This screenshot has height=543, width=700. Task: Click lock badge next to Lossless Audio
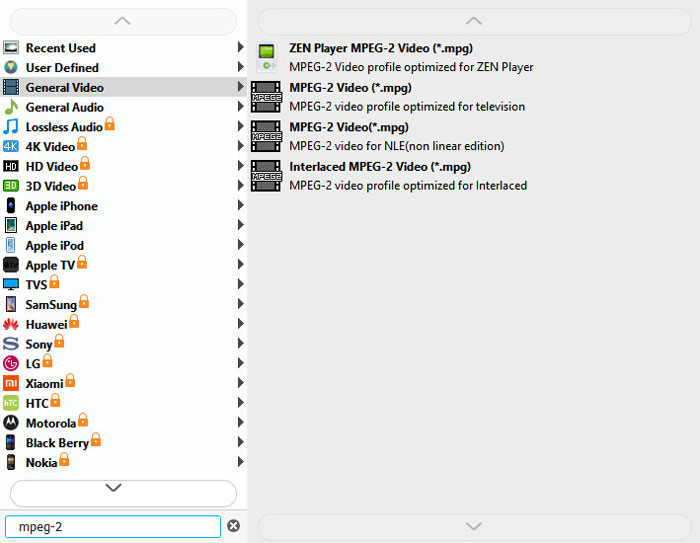109,124
